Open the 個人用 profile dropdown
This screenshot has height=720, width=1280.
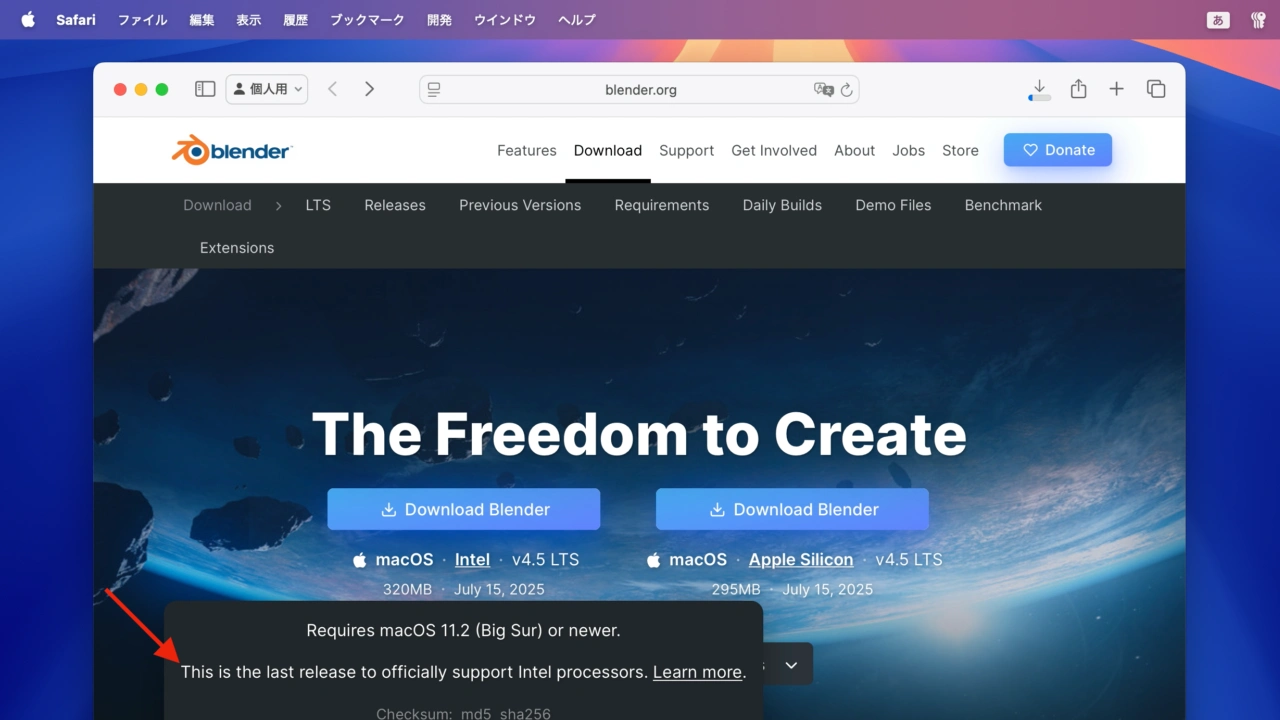267,89
